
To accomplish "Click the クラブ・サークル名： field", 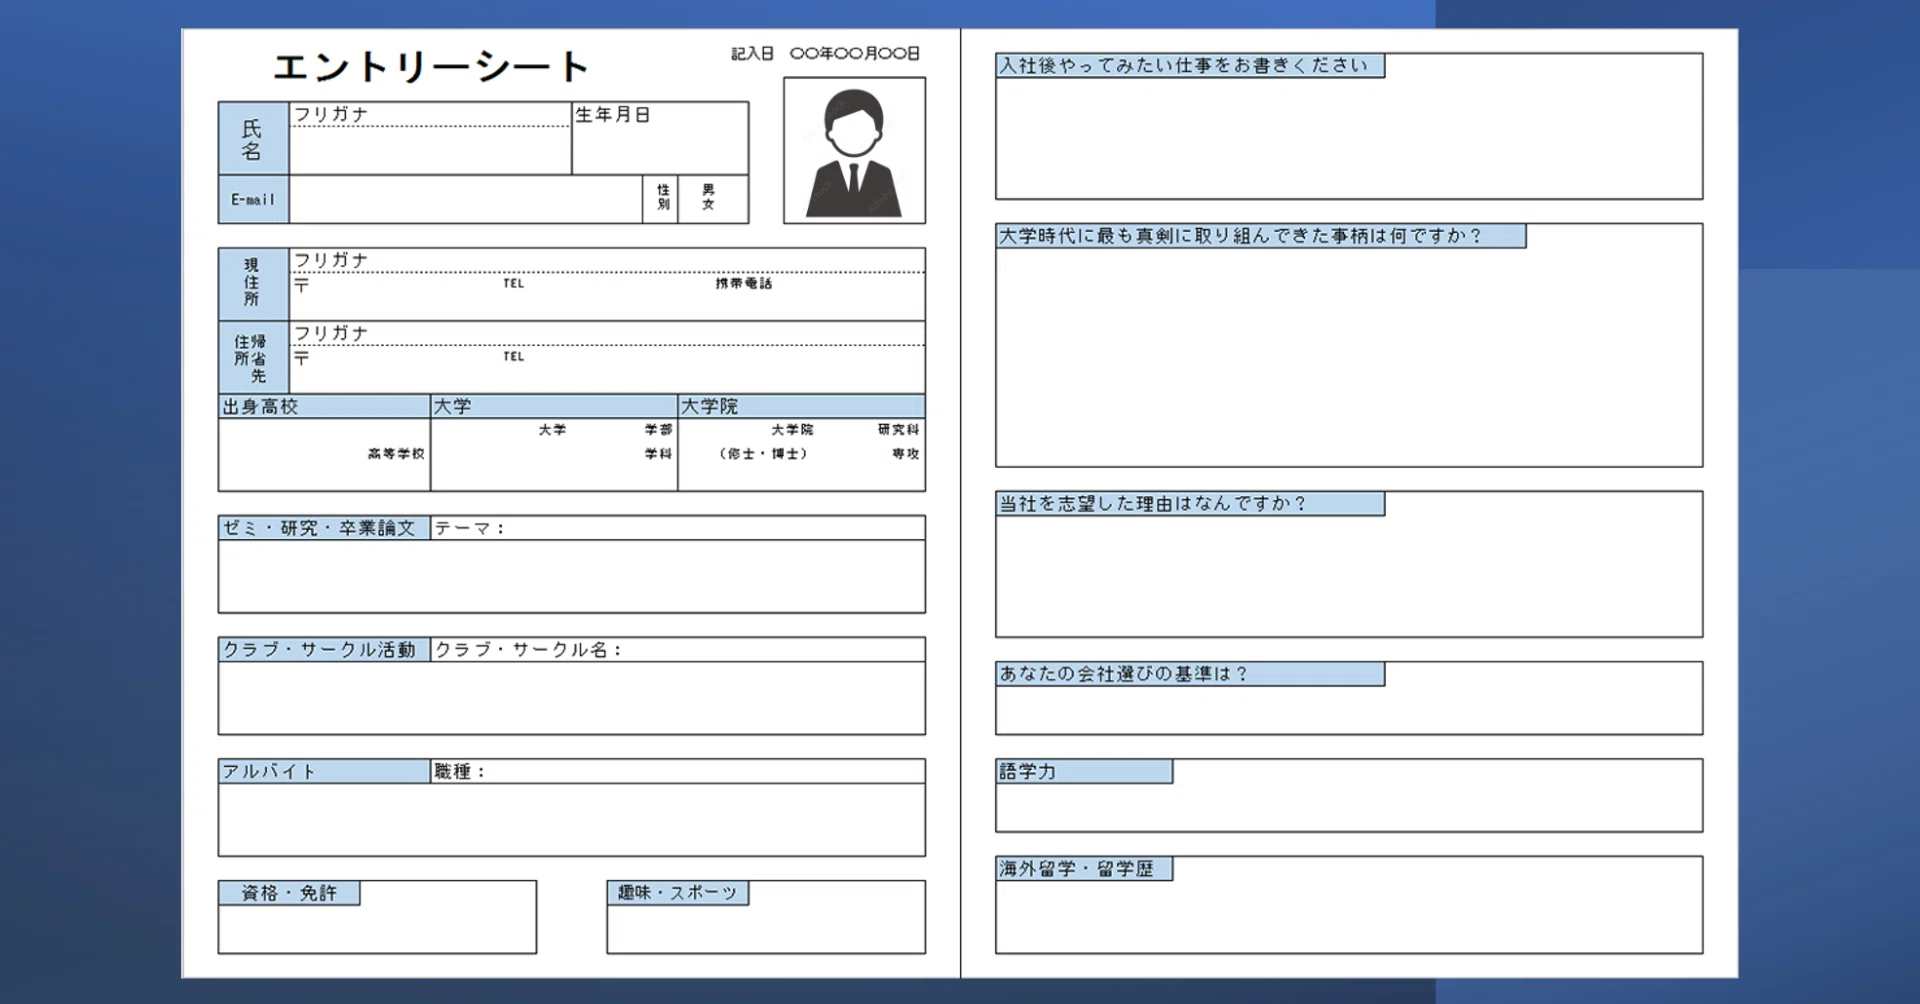I will (x=678, y=650).
